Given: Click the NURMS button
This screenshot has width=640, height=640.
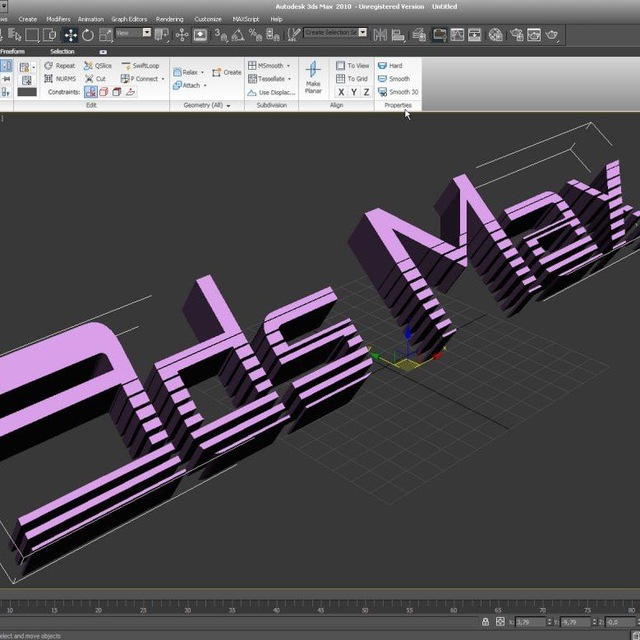Looking at the screenshot, I should click(x=60, y=79).
